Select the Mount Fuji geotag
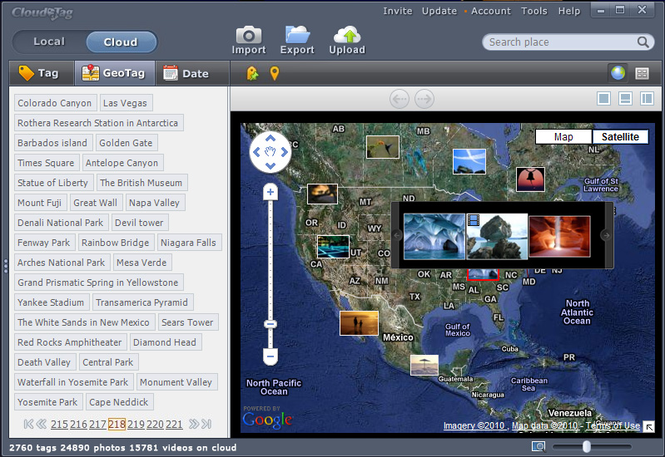The height and width of the screenshot is (457, 665). [40, 203]
